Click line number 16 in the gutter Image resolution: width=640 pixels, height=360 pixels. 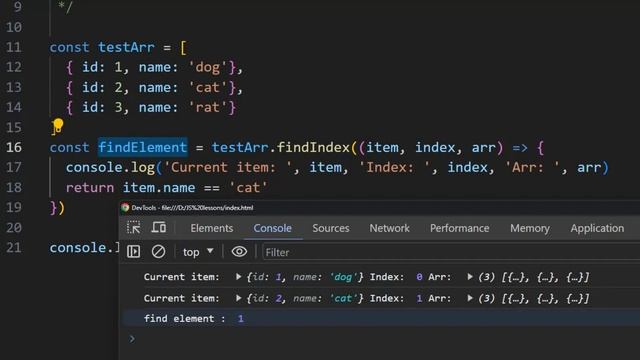[14, 147]
